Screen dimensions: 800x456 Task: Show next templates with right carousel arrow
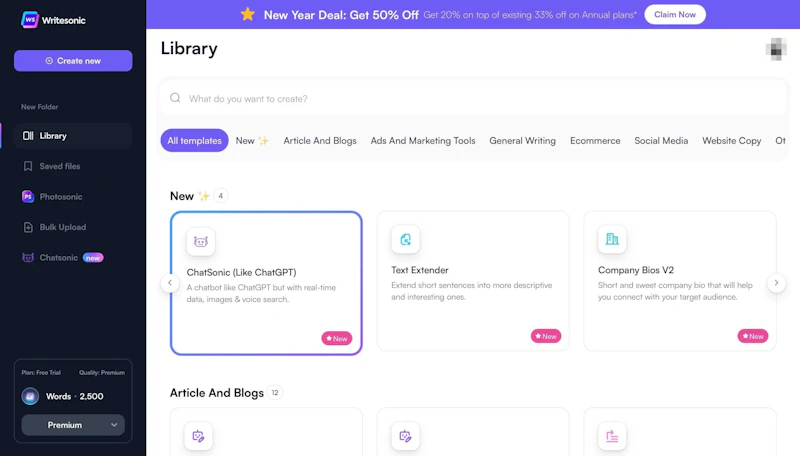pos(777,283)
